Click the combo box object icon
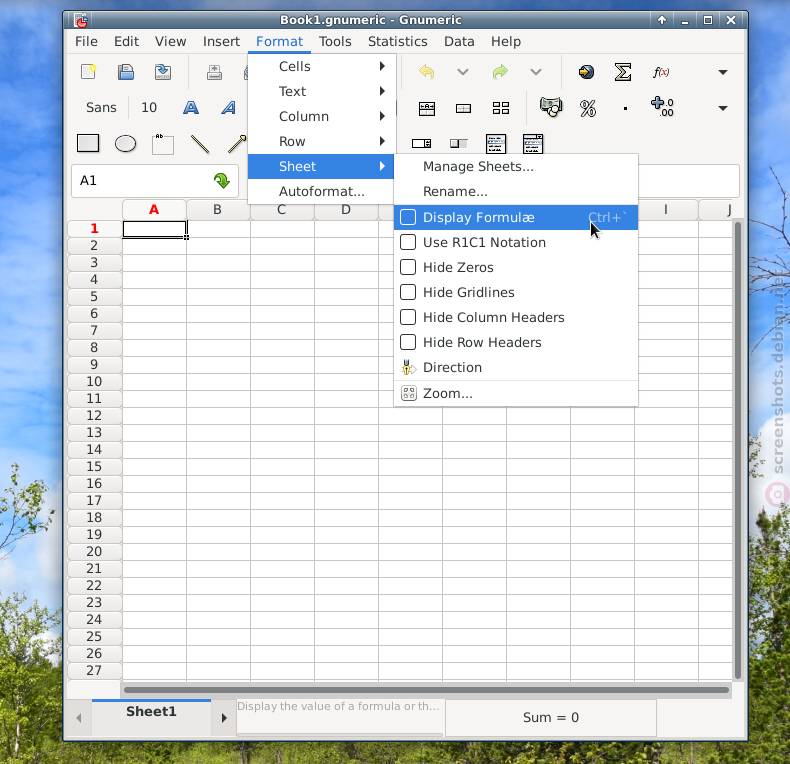 [533, 144]
